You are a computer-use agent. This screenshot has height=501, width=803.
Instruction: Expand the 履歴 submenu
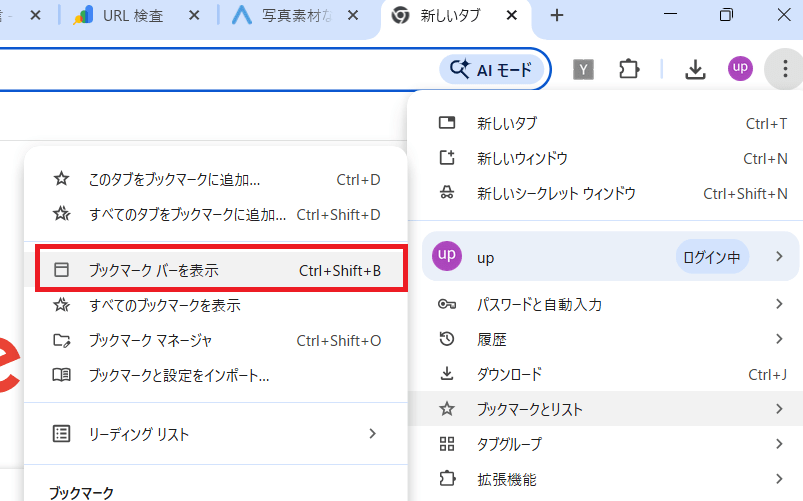605,339
